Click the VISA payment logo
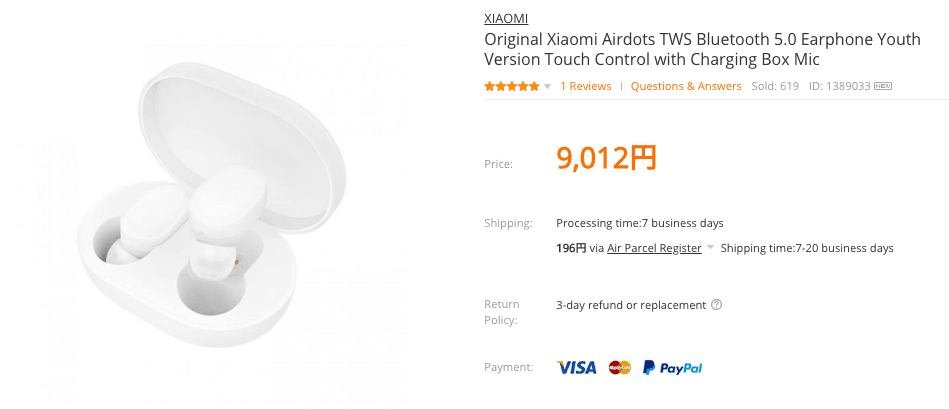Screen dimensions: 949x409 click(x=576, y=368)
